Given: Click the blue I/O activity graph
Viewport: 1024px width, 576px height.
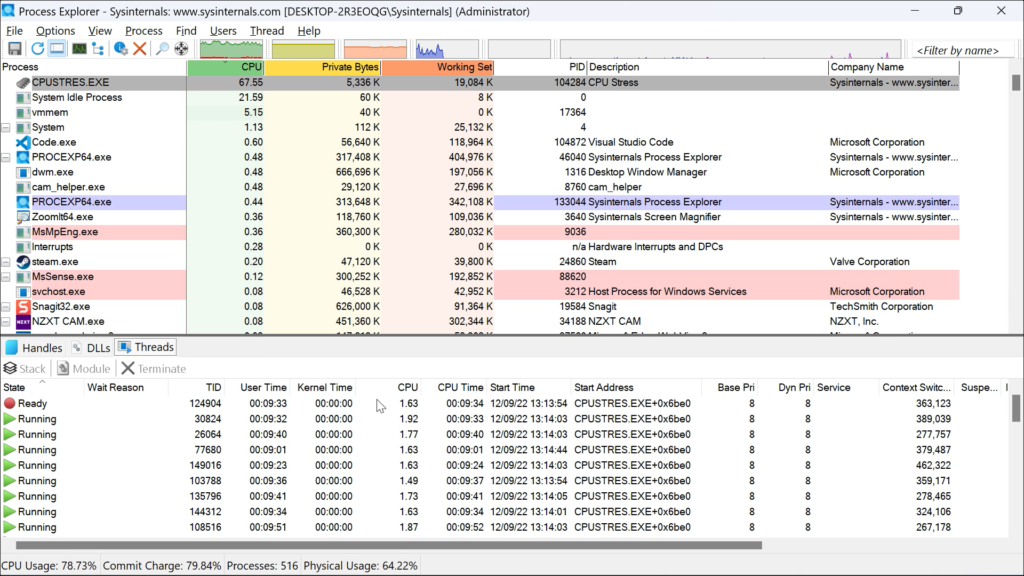Looking at the screenshot, I should pyautogui.click(x=447, y=49).
